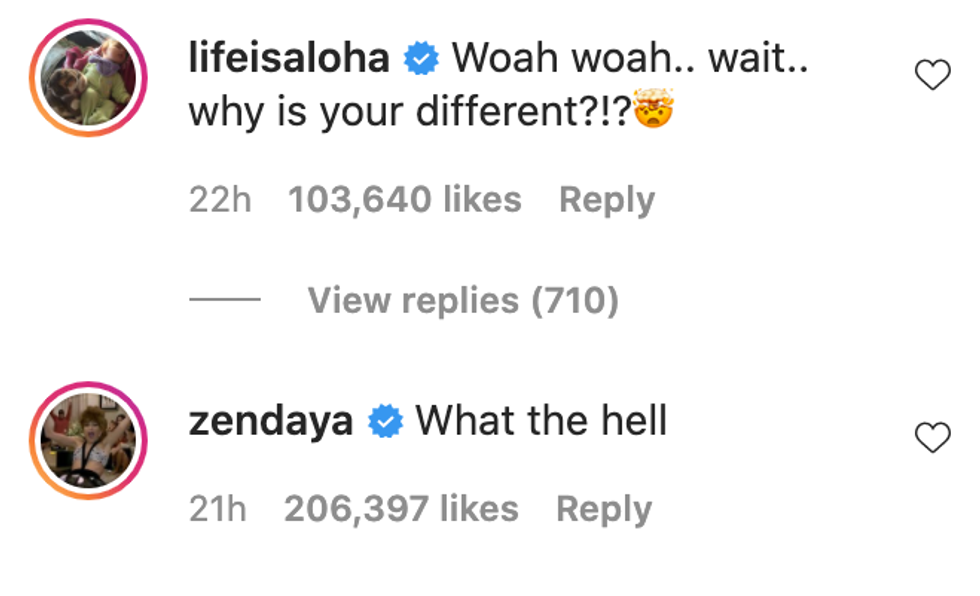
Task: Click the verified badge next to zendaya
Action: [385, 422]
